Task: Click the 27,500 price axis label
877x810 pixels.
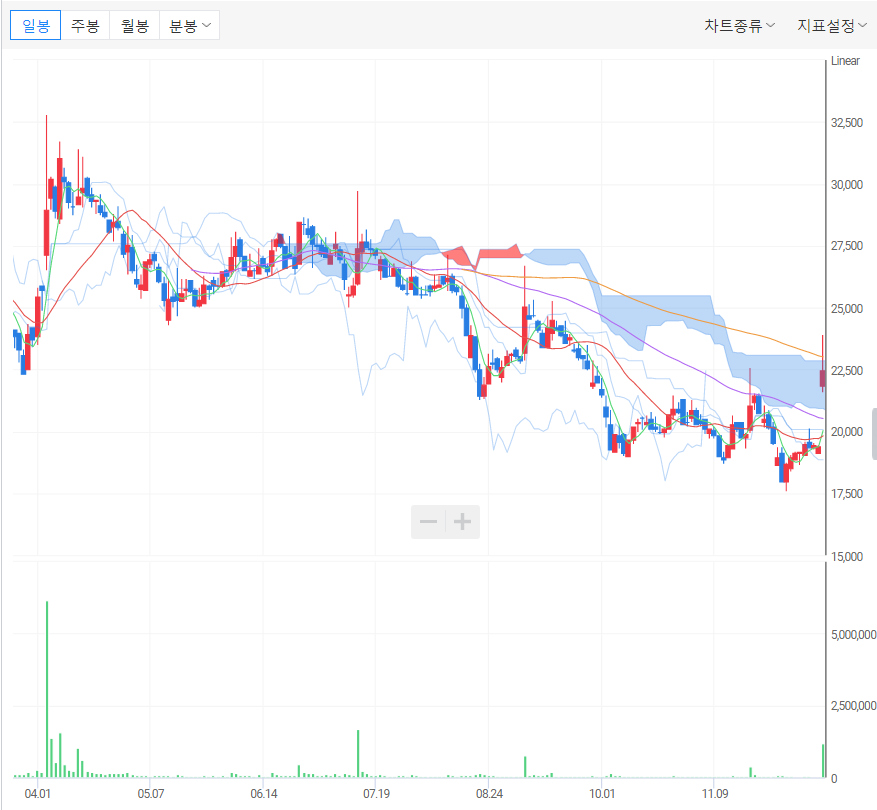Action: pyautogui.click(x=847, y=246)
